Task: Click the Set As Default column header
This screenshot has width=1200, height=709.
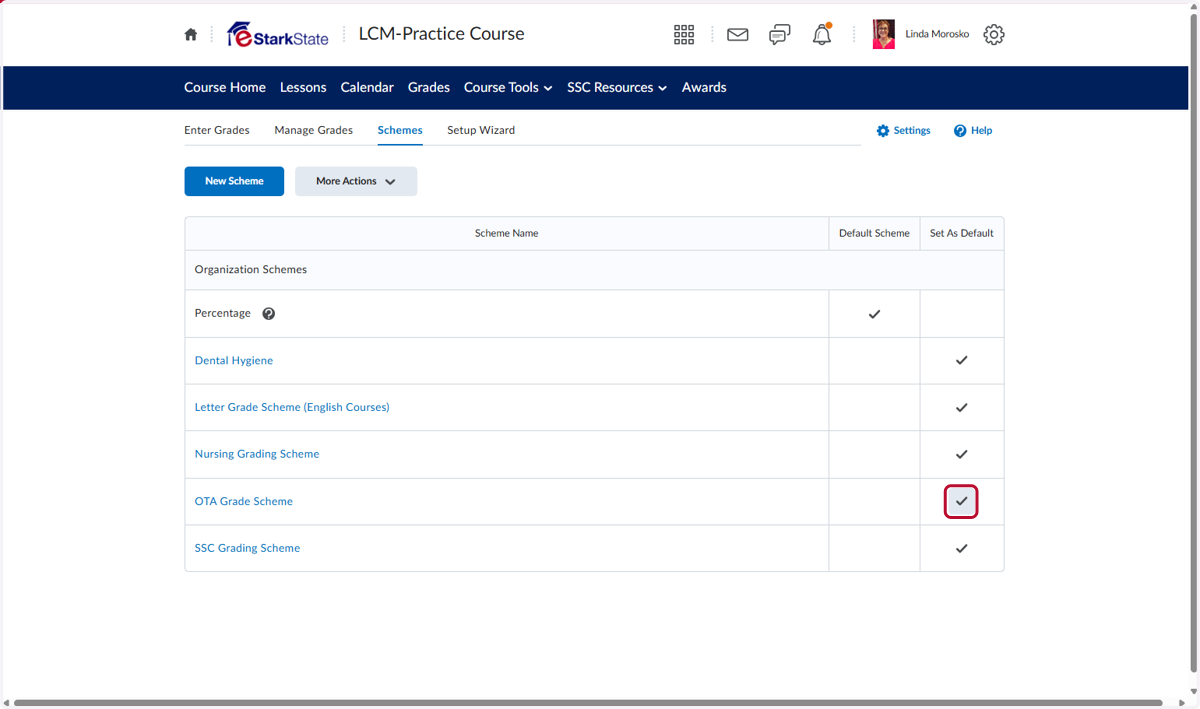Action: [x=962, y=233]
